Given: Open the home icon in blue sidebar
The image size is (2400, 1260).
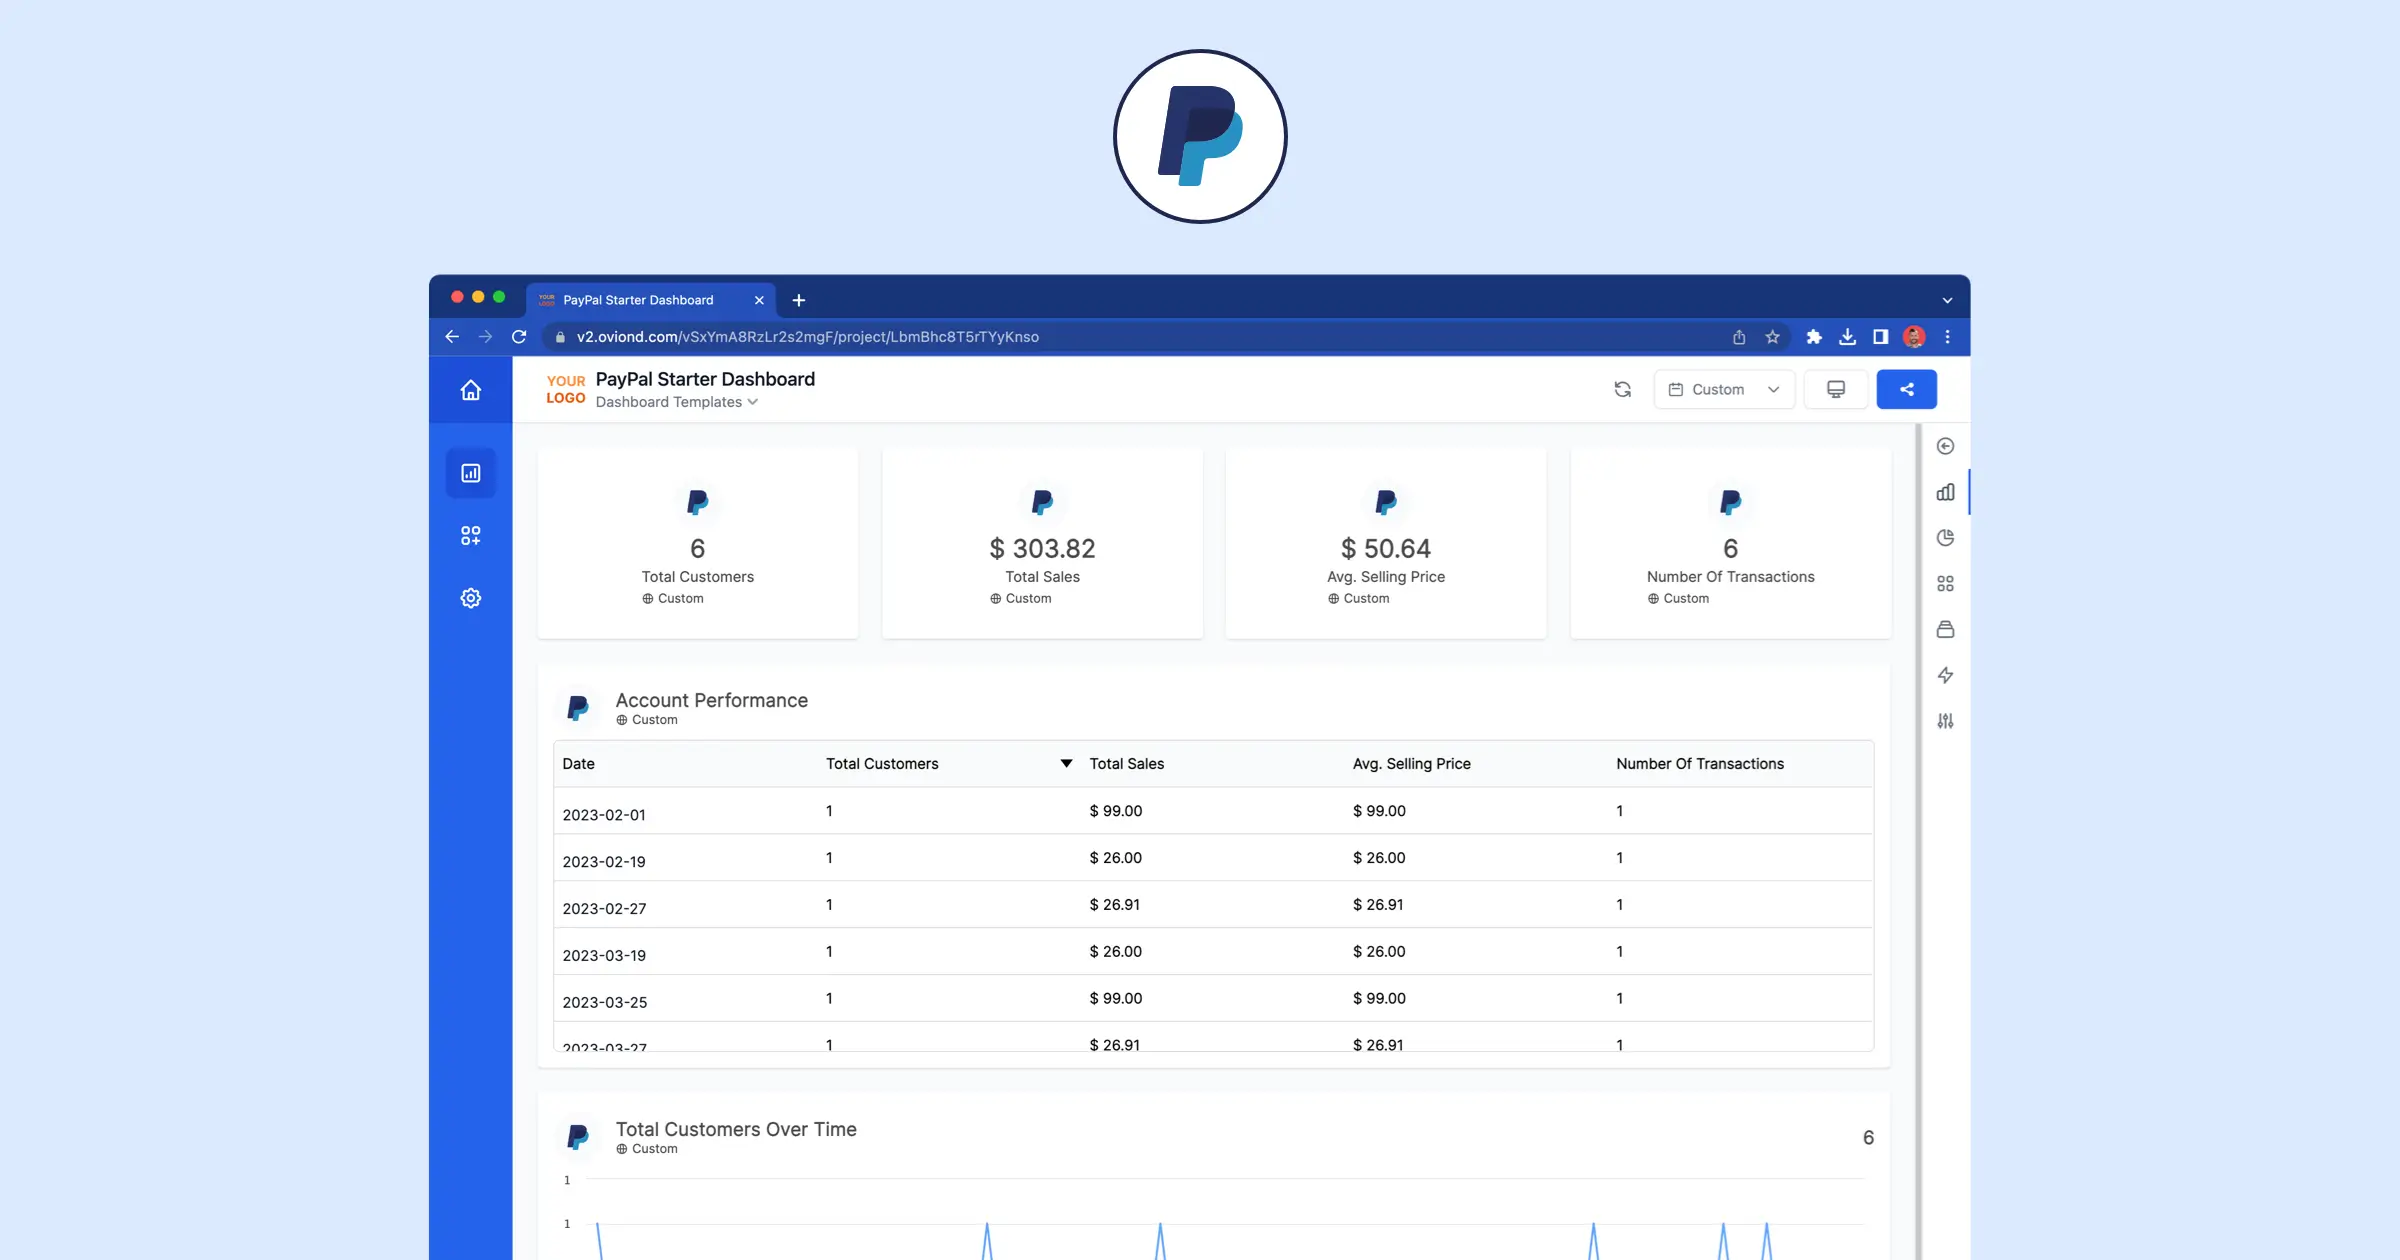Looking at the screenshot, I should (470, 390).
